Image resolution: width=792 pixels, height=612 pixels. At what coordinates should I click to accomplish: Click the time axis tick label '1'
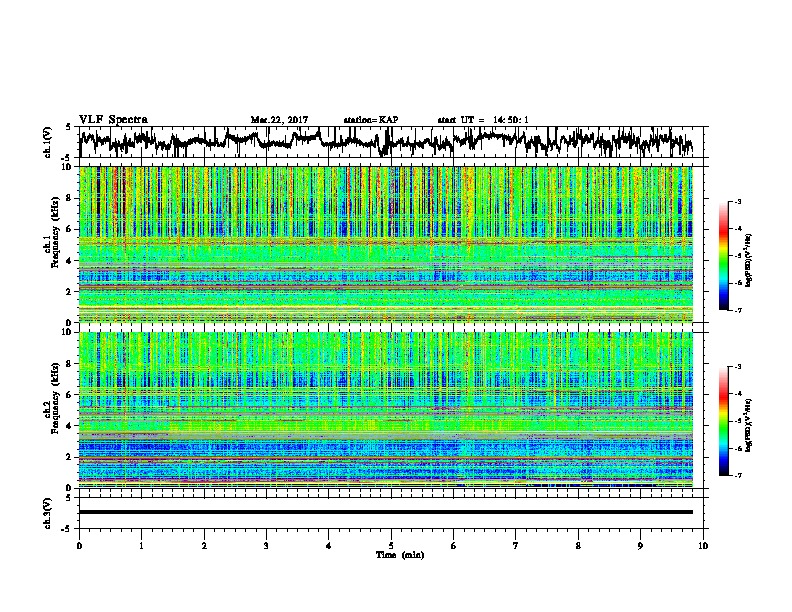click(x=141, y=546)
